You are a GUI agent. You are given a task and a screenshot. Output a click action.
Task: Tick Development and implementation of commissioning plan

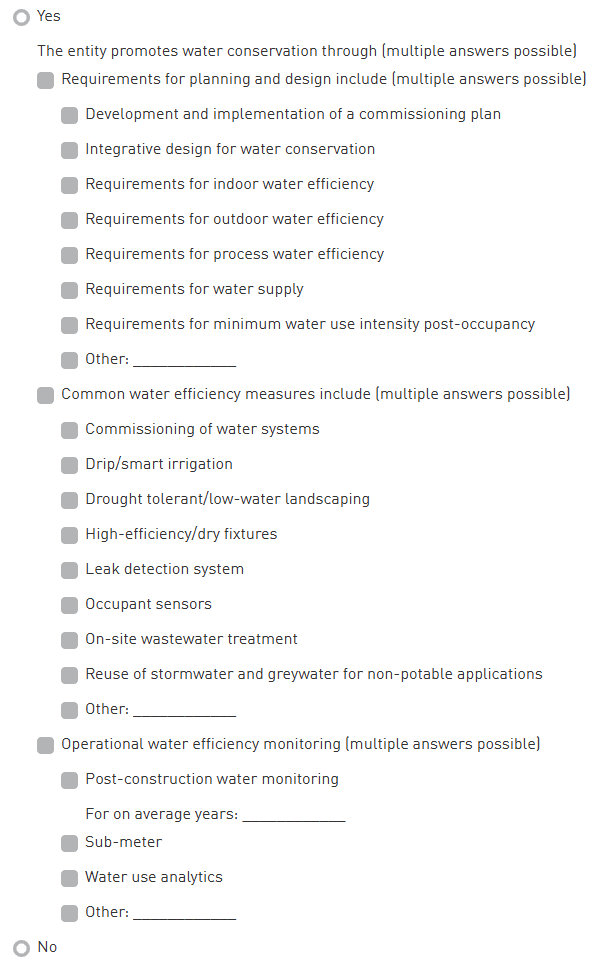point(69,115)
